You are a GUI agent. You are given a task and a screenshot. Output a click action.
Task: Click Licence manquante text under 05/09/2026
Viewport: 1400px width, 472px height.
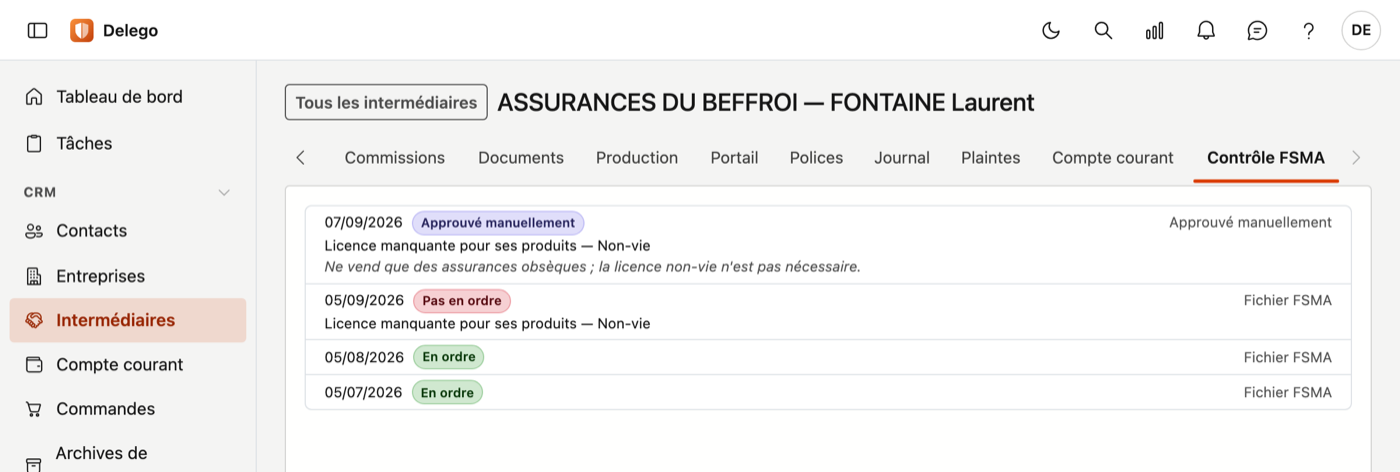[487, 324]
